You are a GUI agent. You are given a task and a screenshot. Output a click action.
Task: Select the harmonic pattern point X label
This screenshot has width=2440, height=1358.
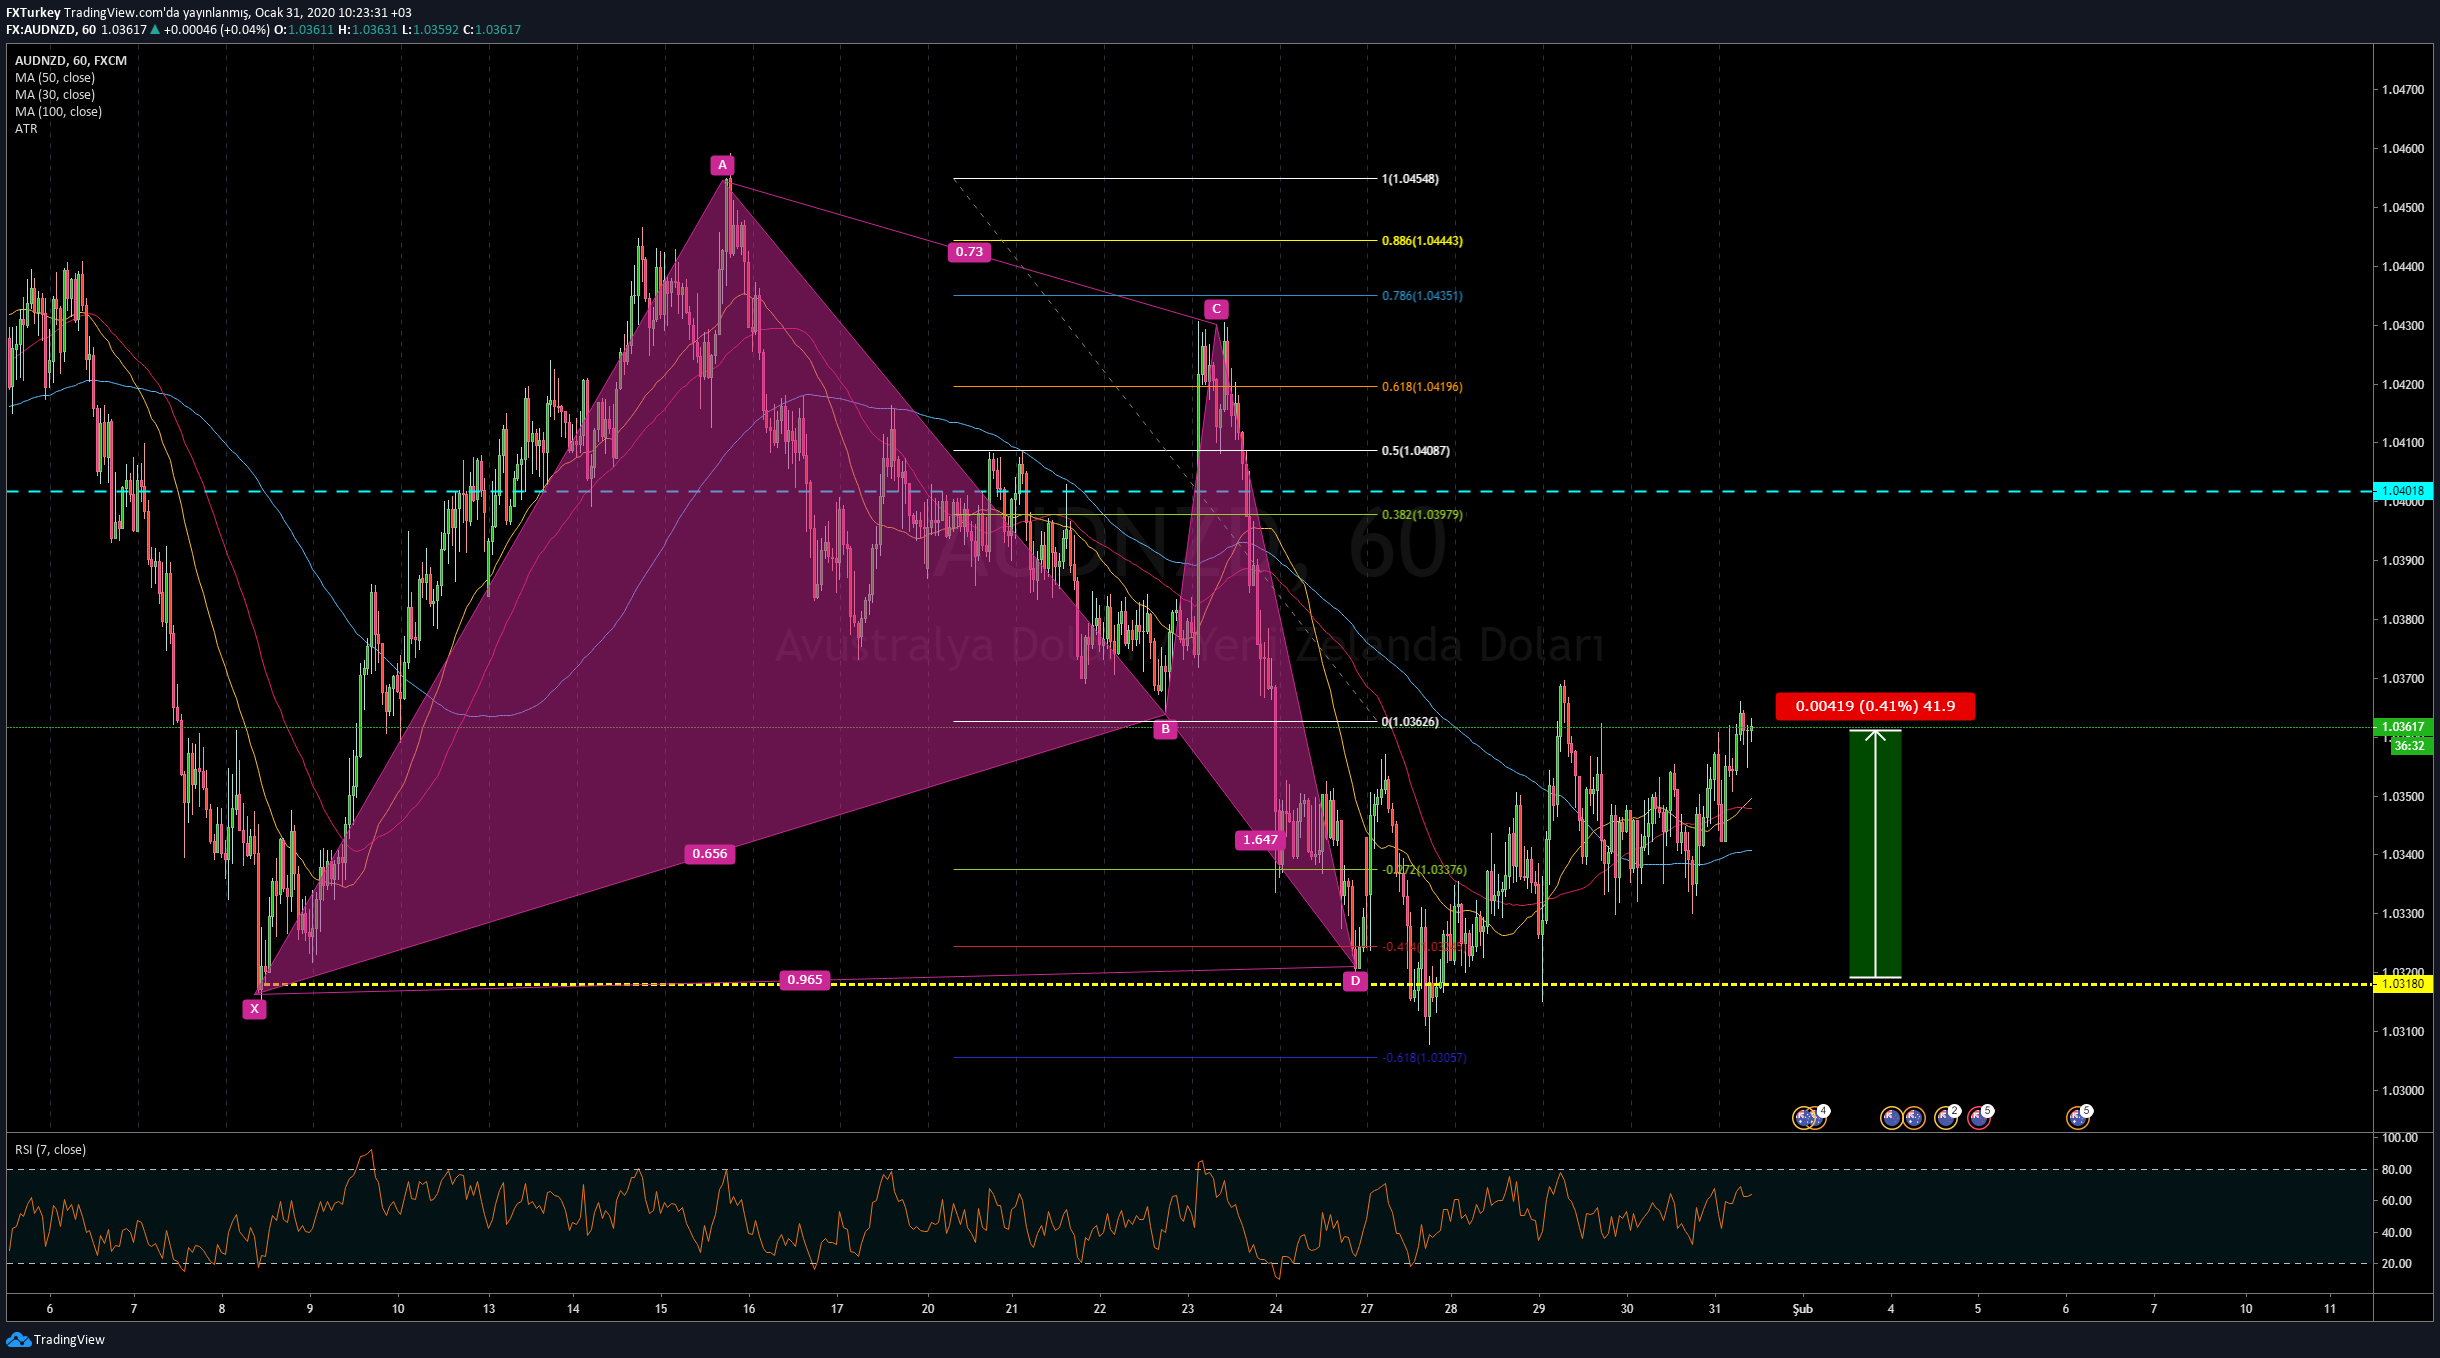pyautogui.click(x=254, y=1009)
